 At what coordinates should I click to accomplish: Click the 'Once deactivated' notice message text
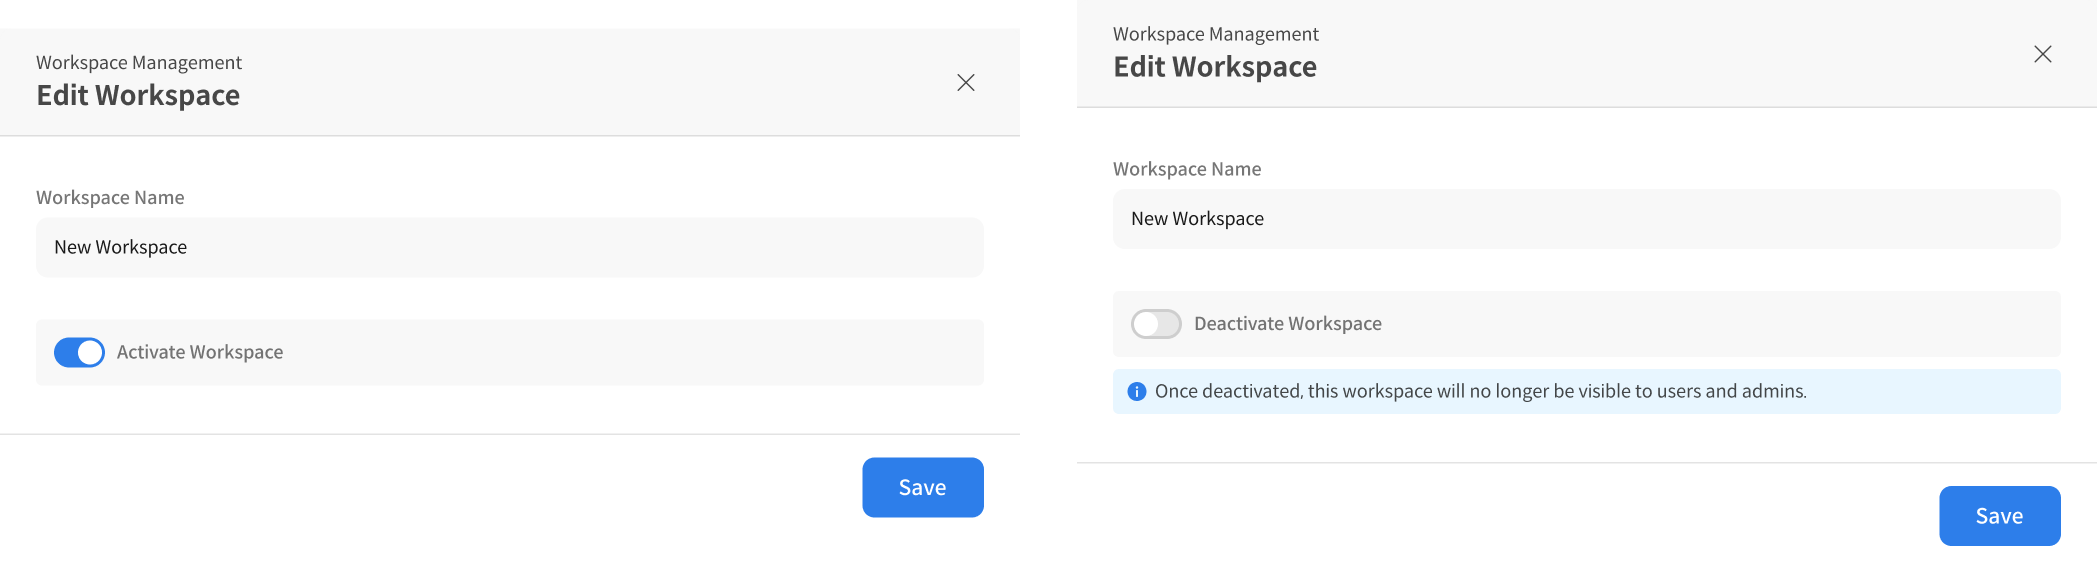point(1480,391)
